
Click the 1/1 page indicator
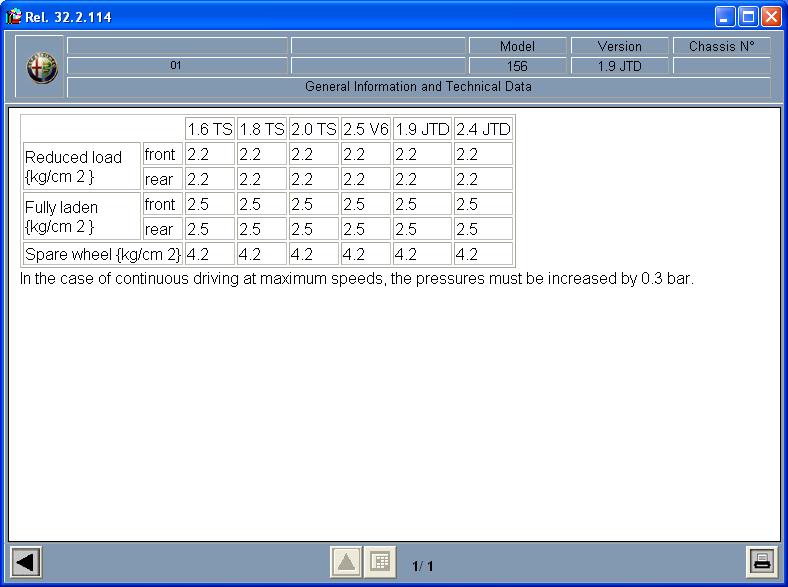coord(423,567)
